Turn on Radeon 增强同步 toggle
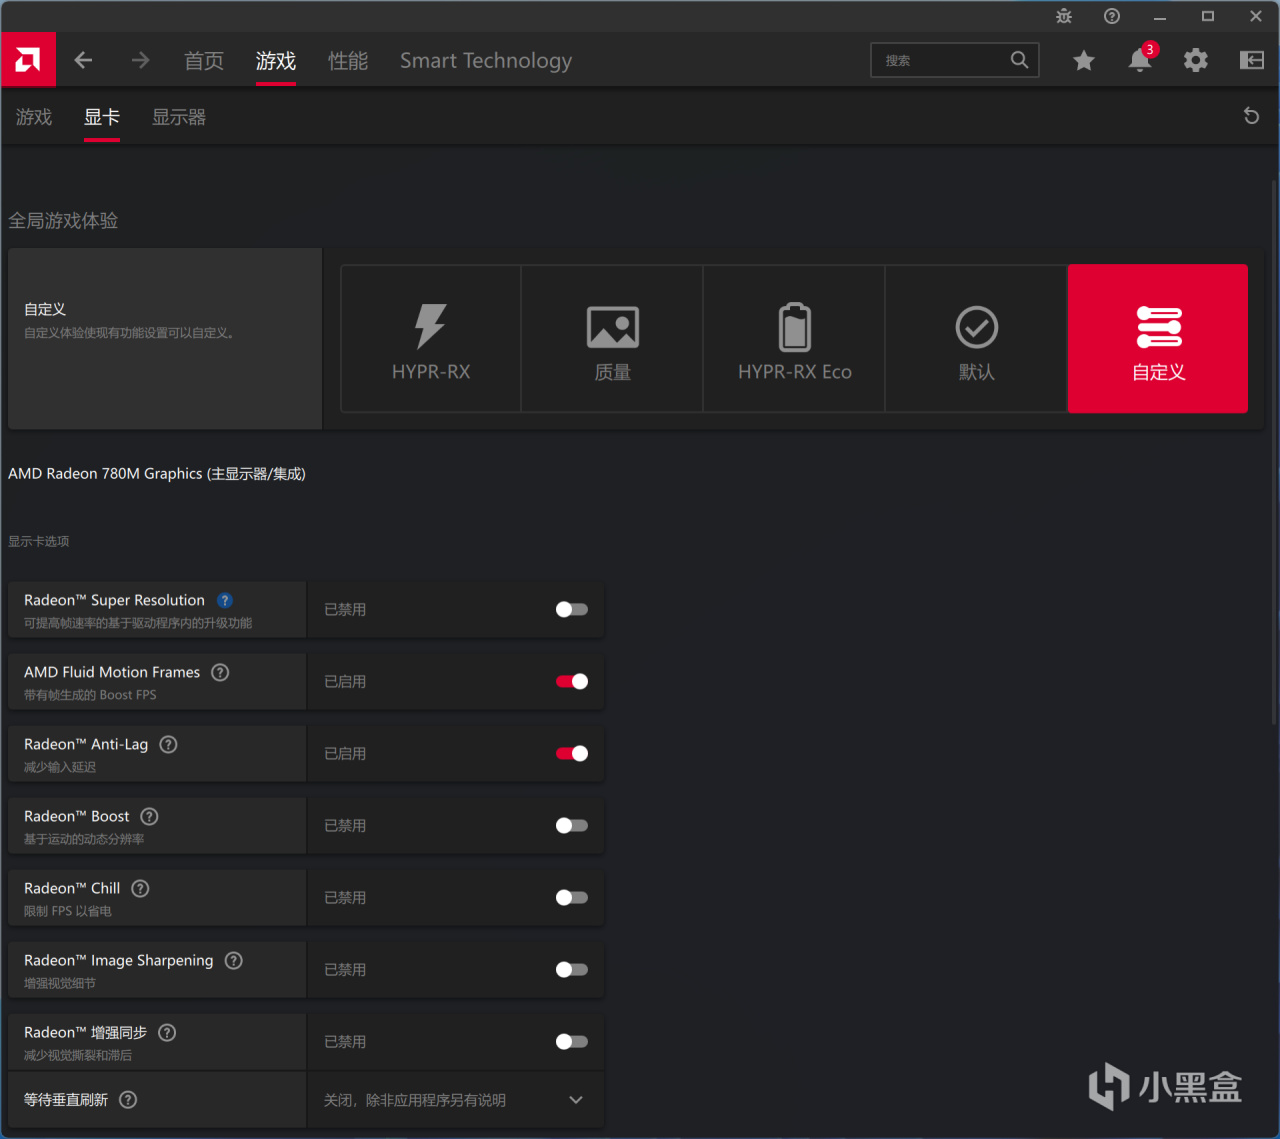The width and height of the screenshot is (1280, 1139). 572,1042
